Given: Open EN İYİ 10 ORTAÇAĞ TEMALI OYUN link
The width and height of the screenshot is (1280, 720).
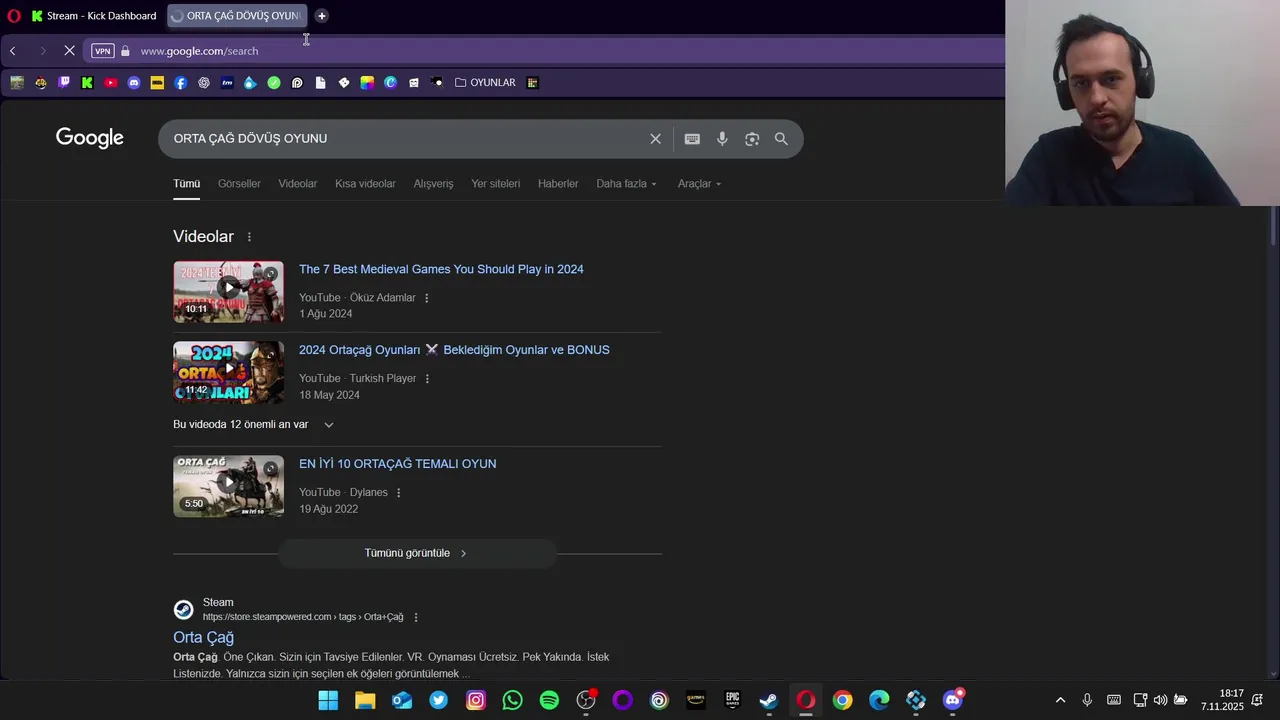Looking at the screenshot, I should point(398,464).
